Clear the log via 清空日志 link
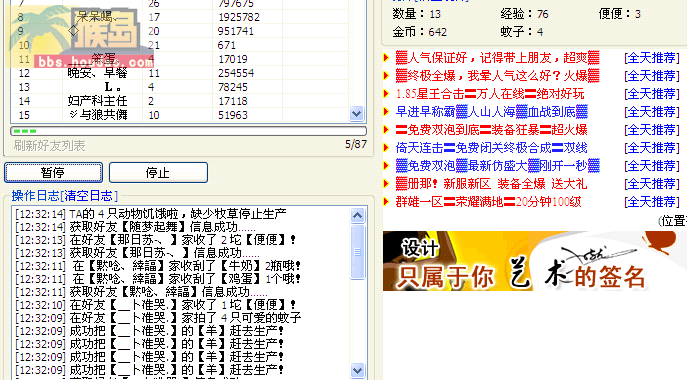Image resolution: width=687 pixels, height=380 pixels. coord(89,195)
